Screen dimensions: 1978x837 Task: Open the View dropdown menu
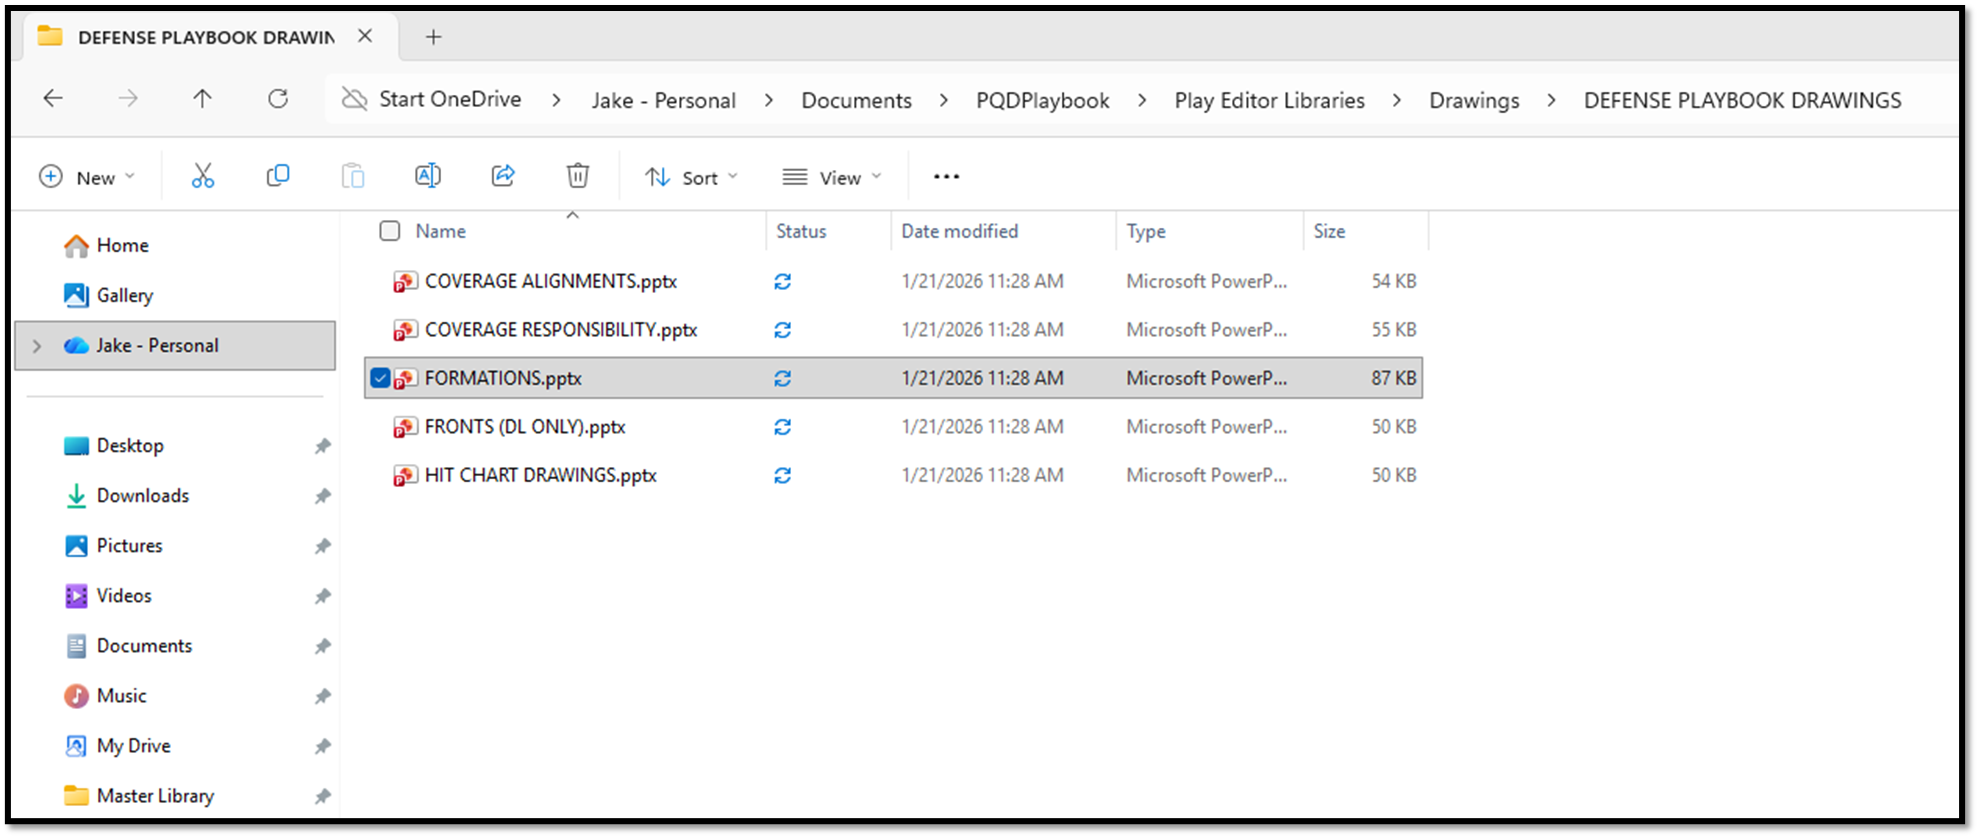click(x=832, y=177)
